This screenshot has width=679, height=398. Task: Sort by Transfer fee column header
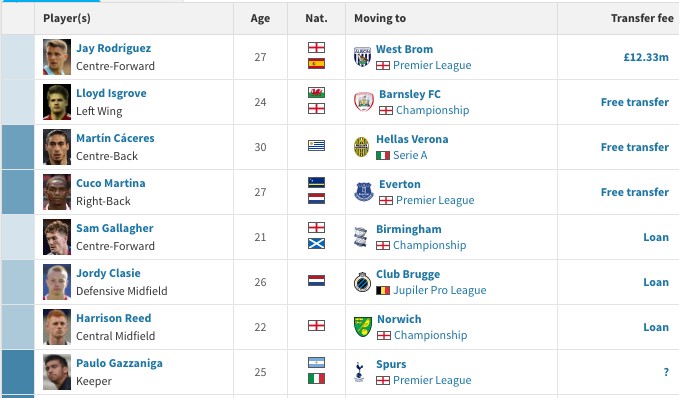tap(642, 18)
